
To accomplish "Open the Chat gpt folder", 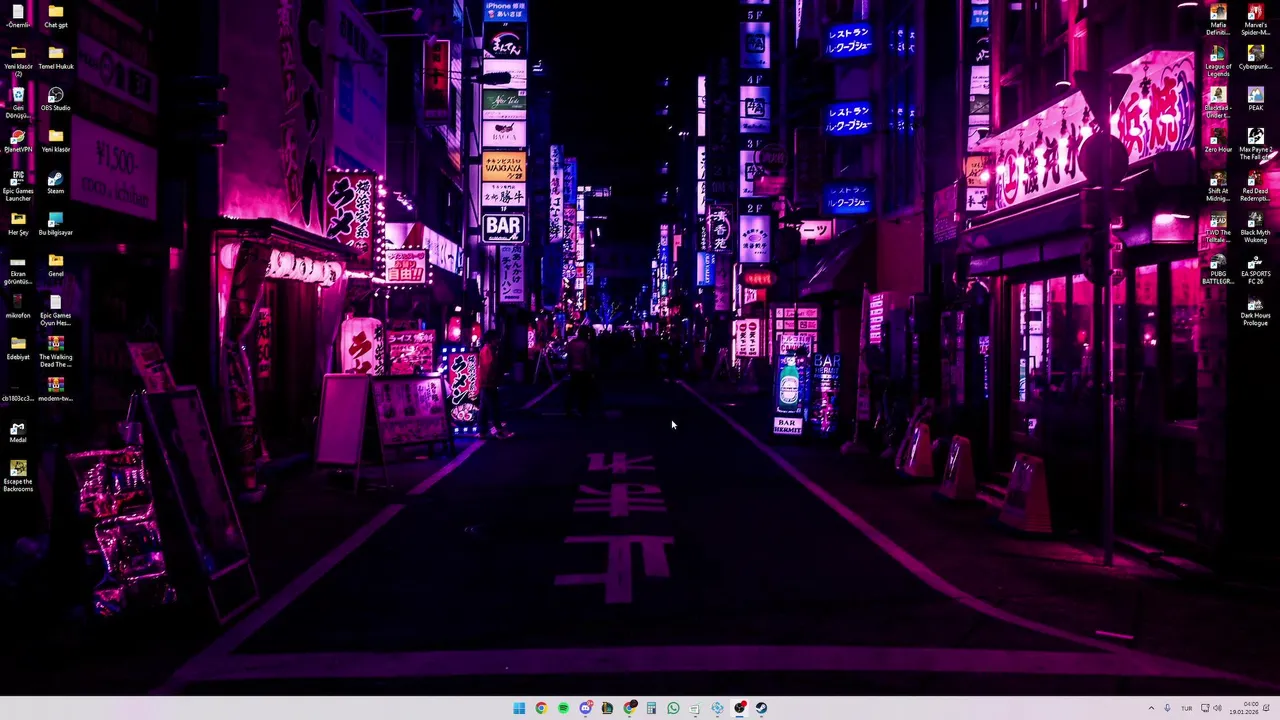I will click(x=56, y=16).
